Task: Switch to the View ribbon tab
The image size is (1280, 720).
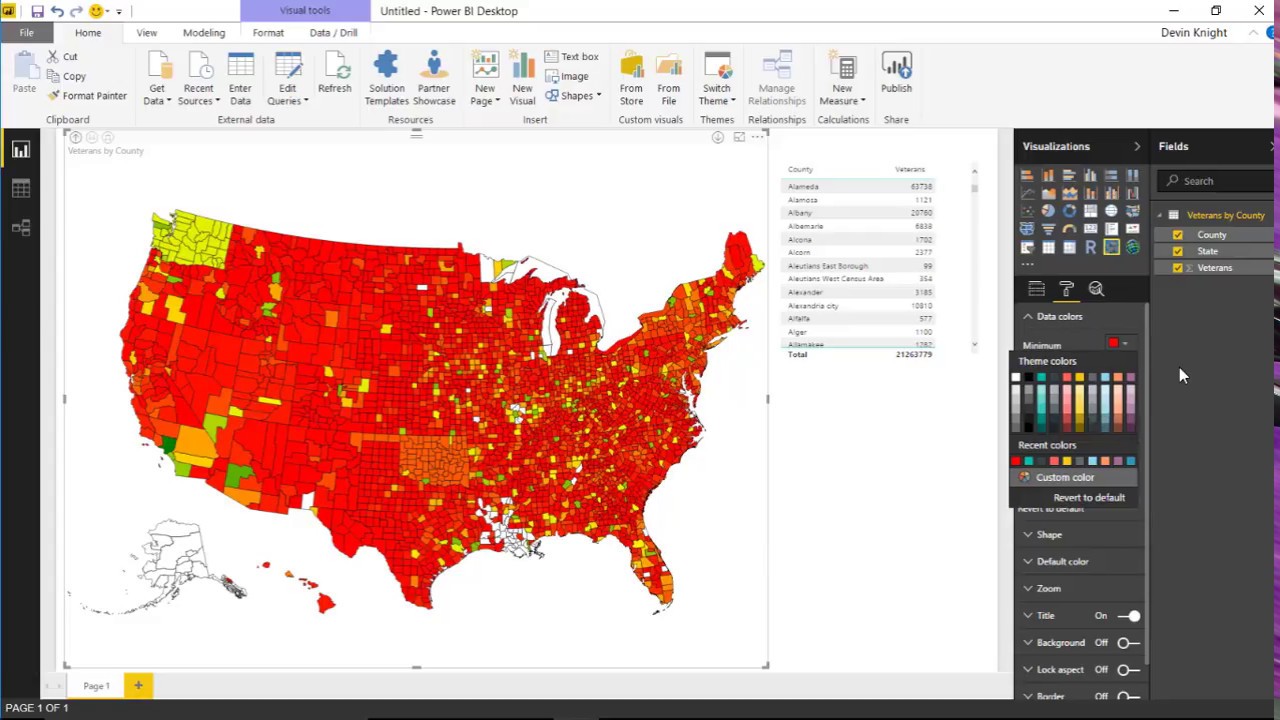Action: (x=146, y=33)
